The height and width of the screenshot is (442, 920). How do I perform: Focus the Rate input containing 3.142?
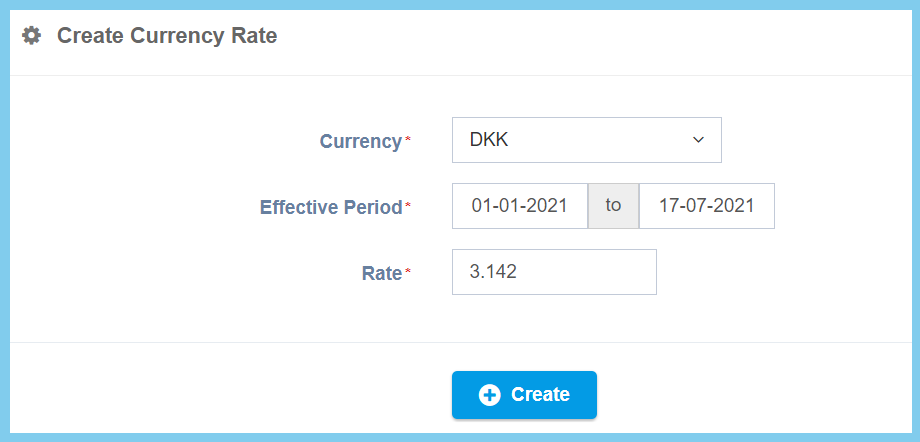pyautogui.click(x=554, y=272)
